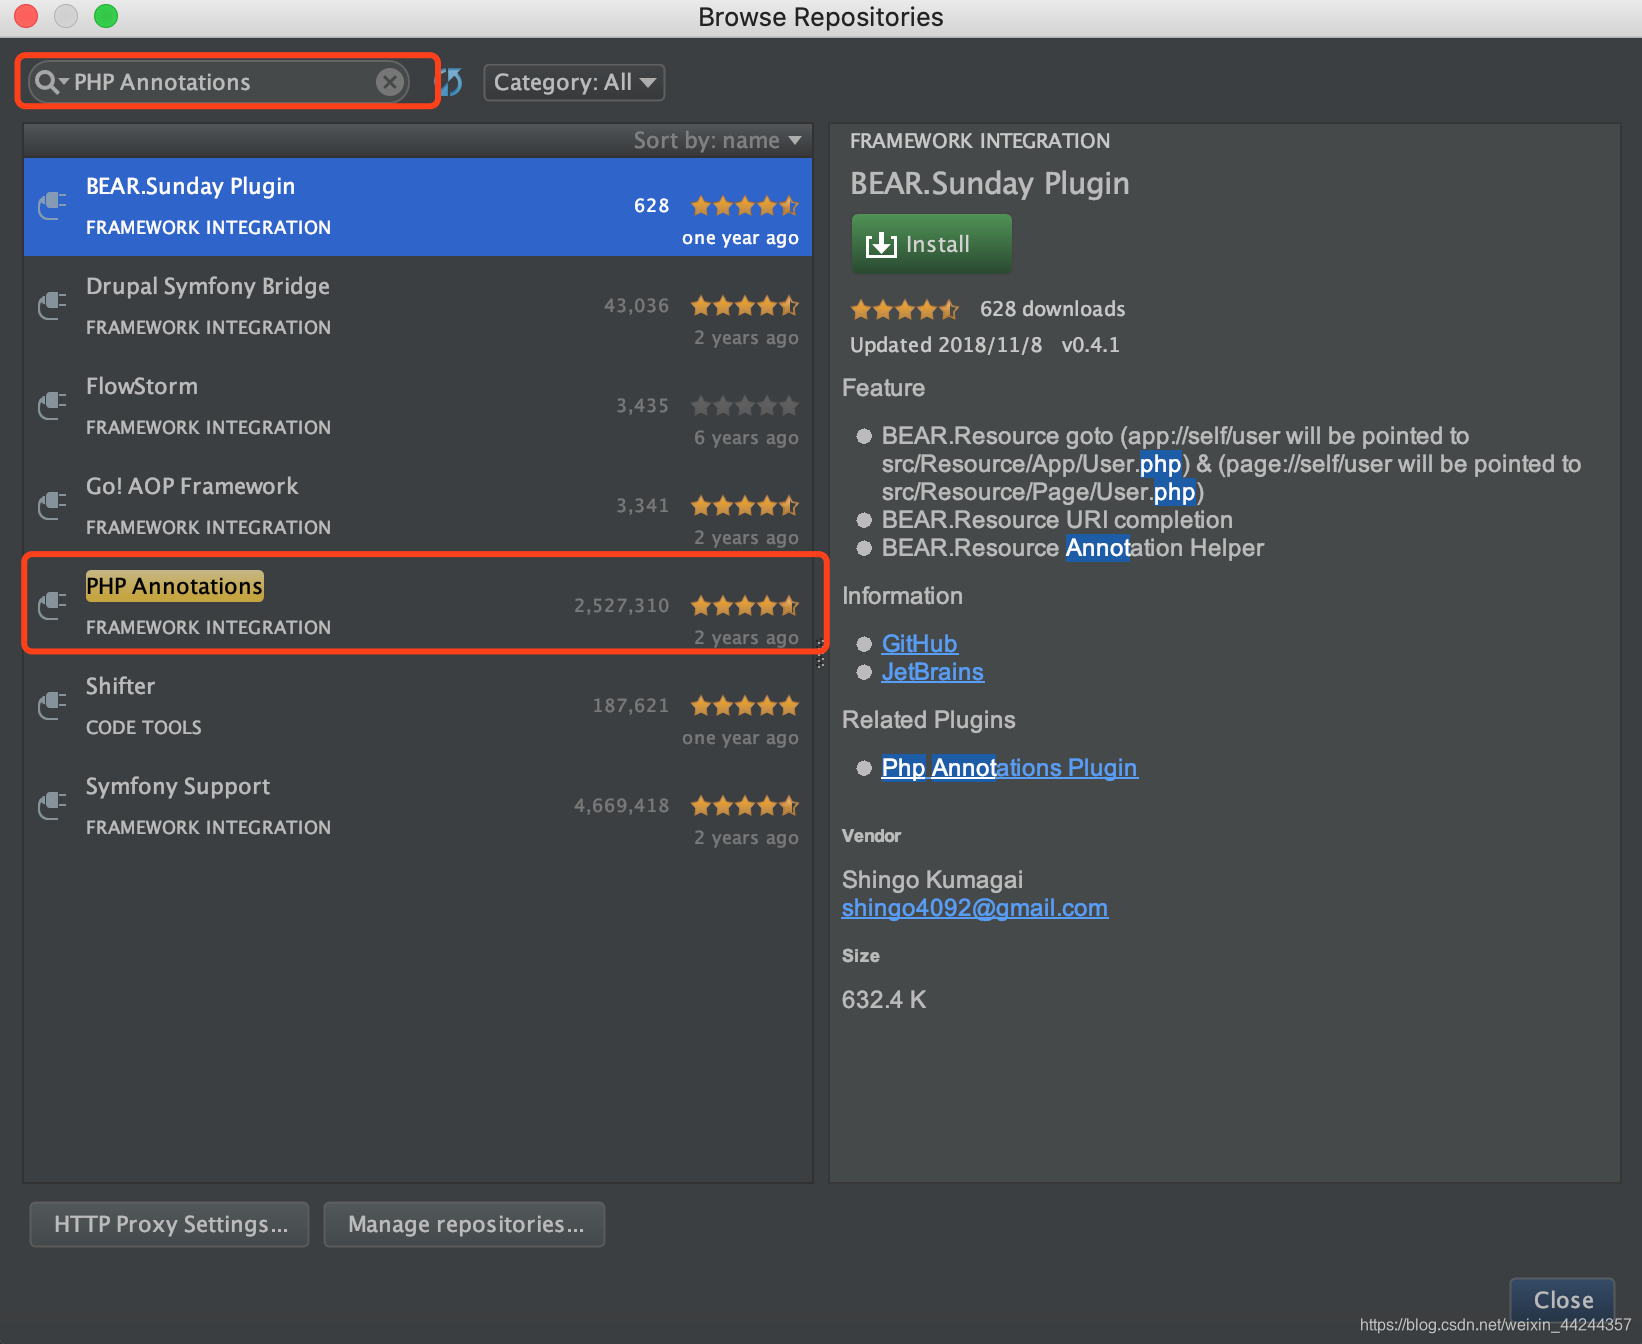This screenshot has width=1642, height=1344.
Task: Select Symfony Support plugin
Action: (x=418, y=806)
